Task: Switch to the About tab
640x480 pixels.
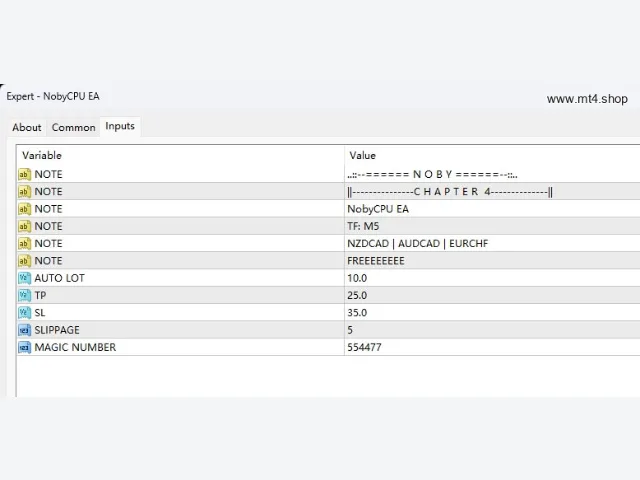Action: pyautogui.click(x=27, y=127)
